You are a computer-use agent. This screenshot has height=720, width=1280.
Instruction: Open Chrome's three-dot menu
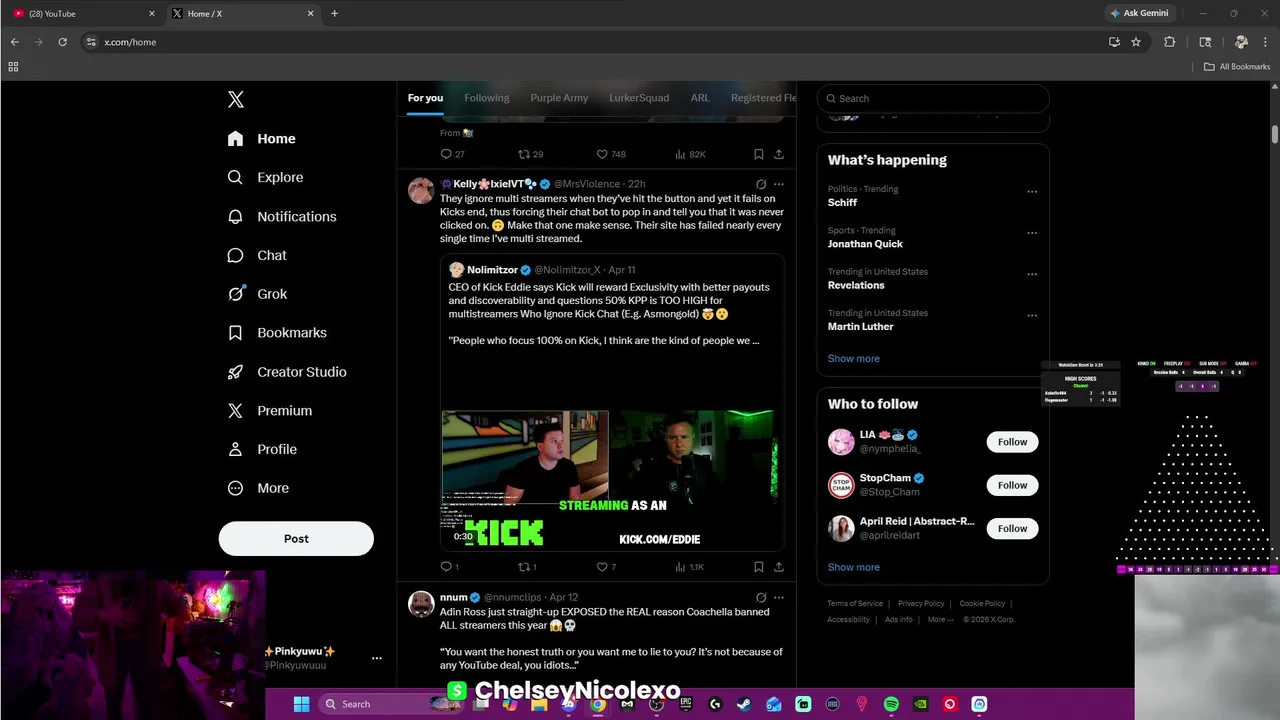pyautogui.click(x=1265, y=42)
